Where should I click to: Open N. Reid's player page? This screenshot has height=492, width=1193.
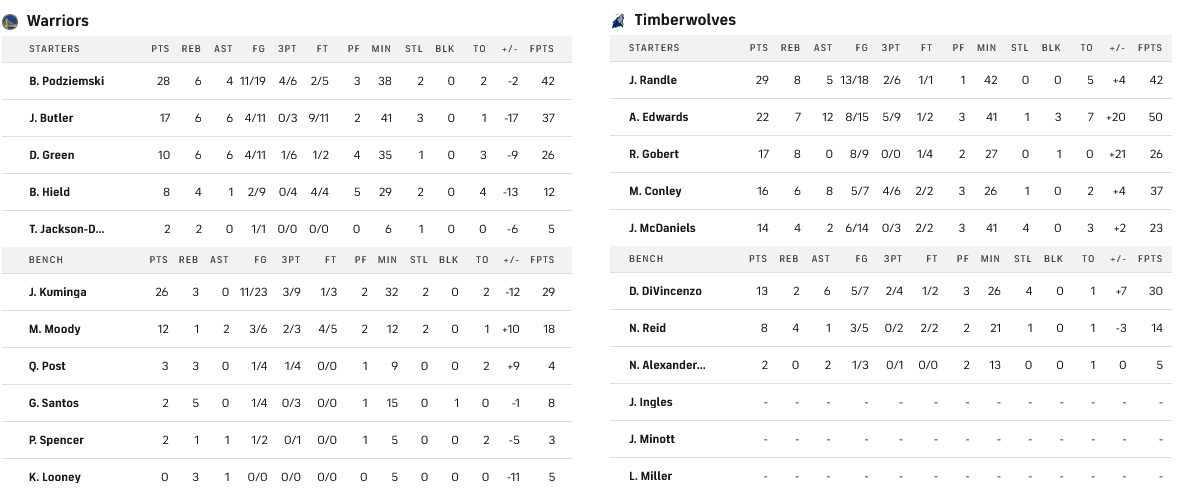[647, 328]
